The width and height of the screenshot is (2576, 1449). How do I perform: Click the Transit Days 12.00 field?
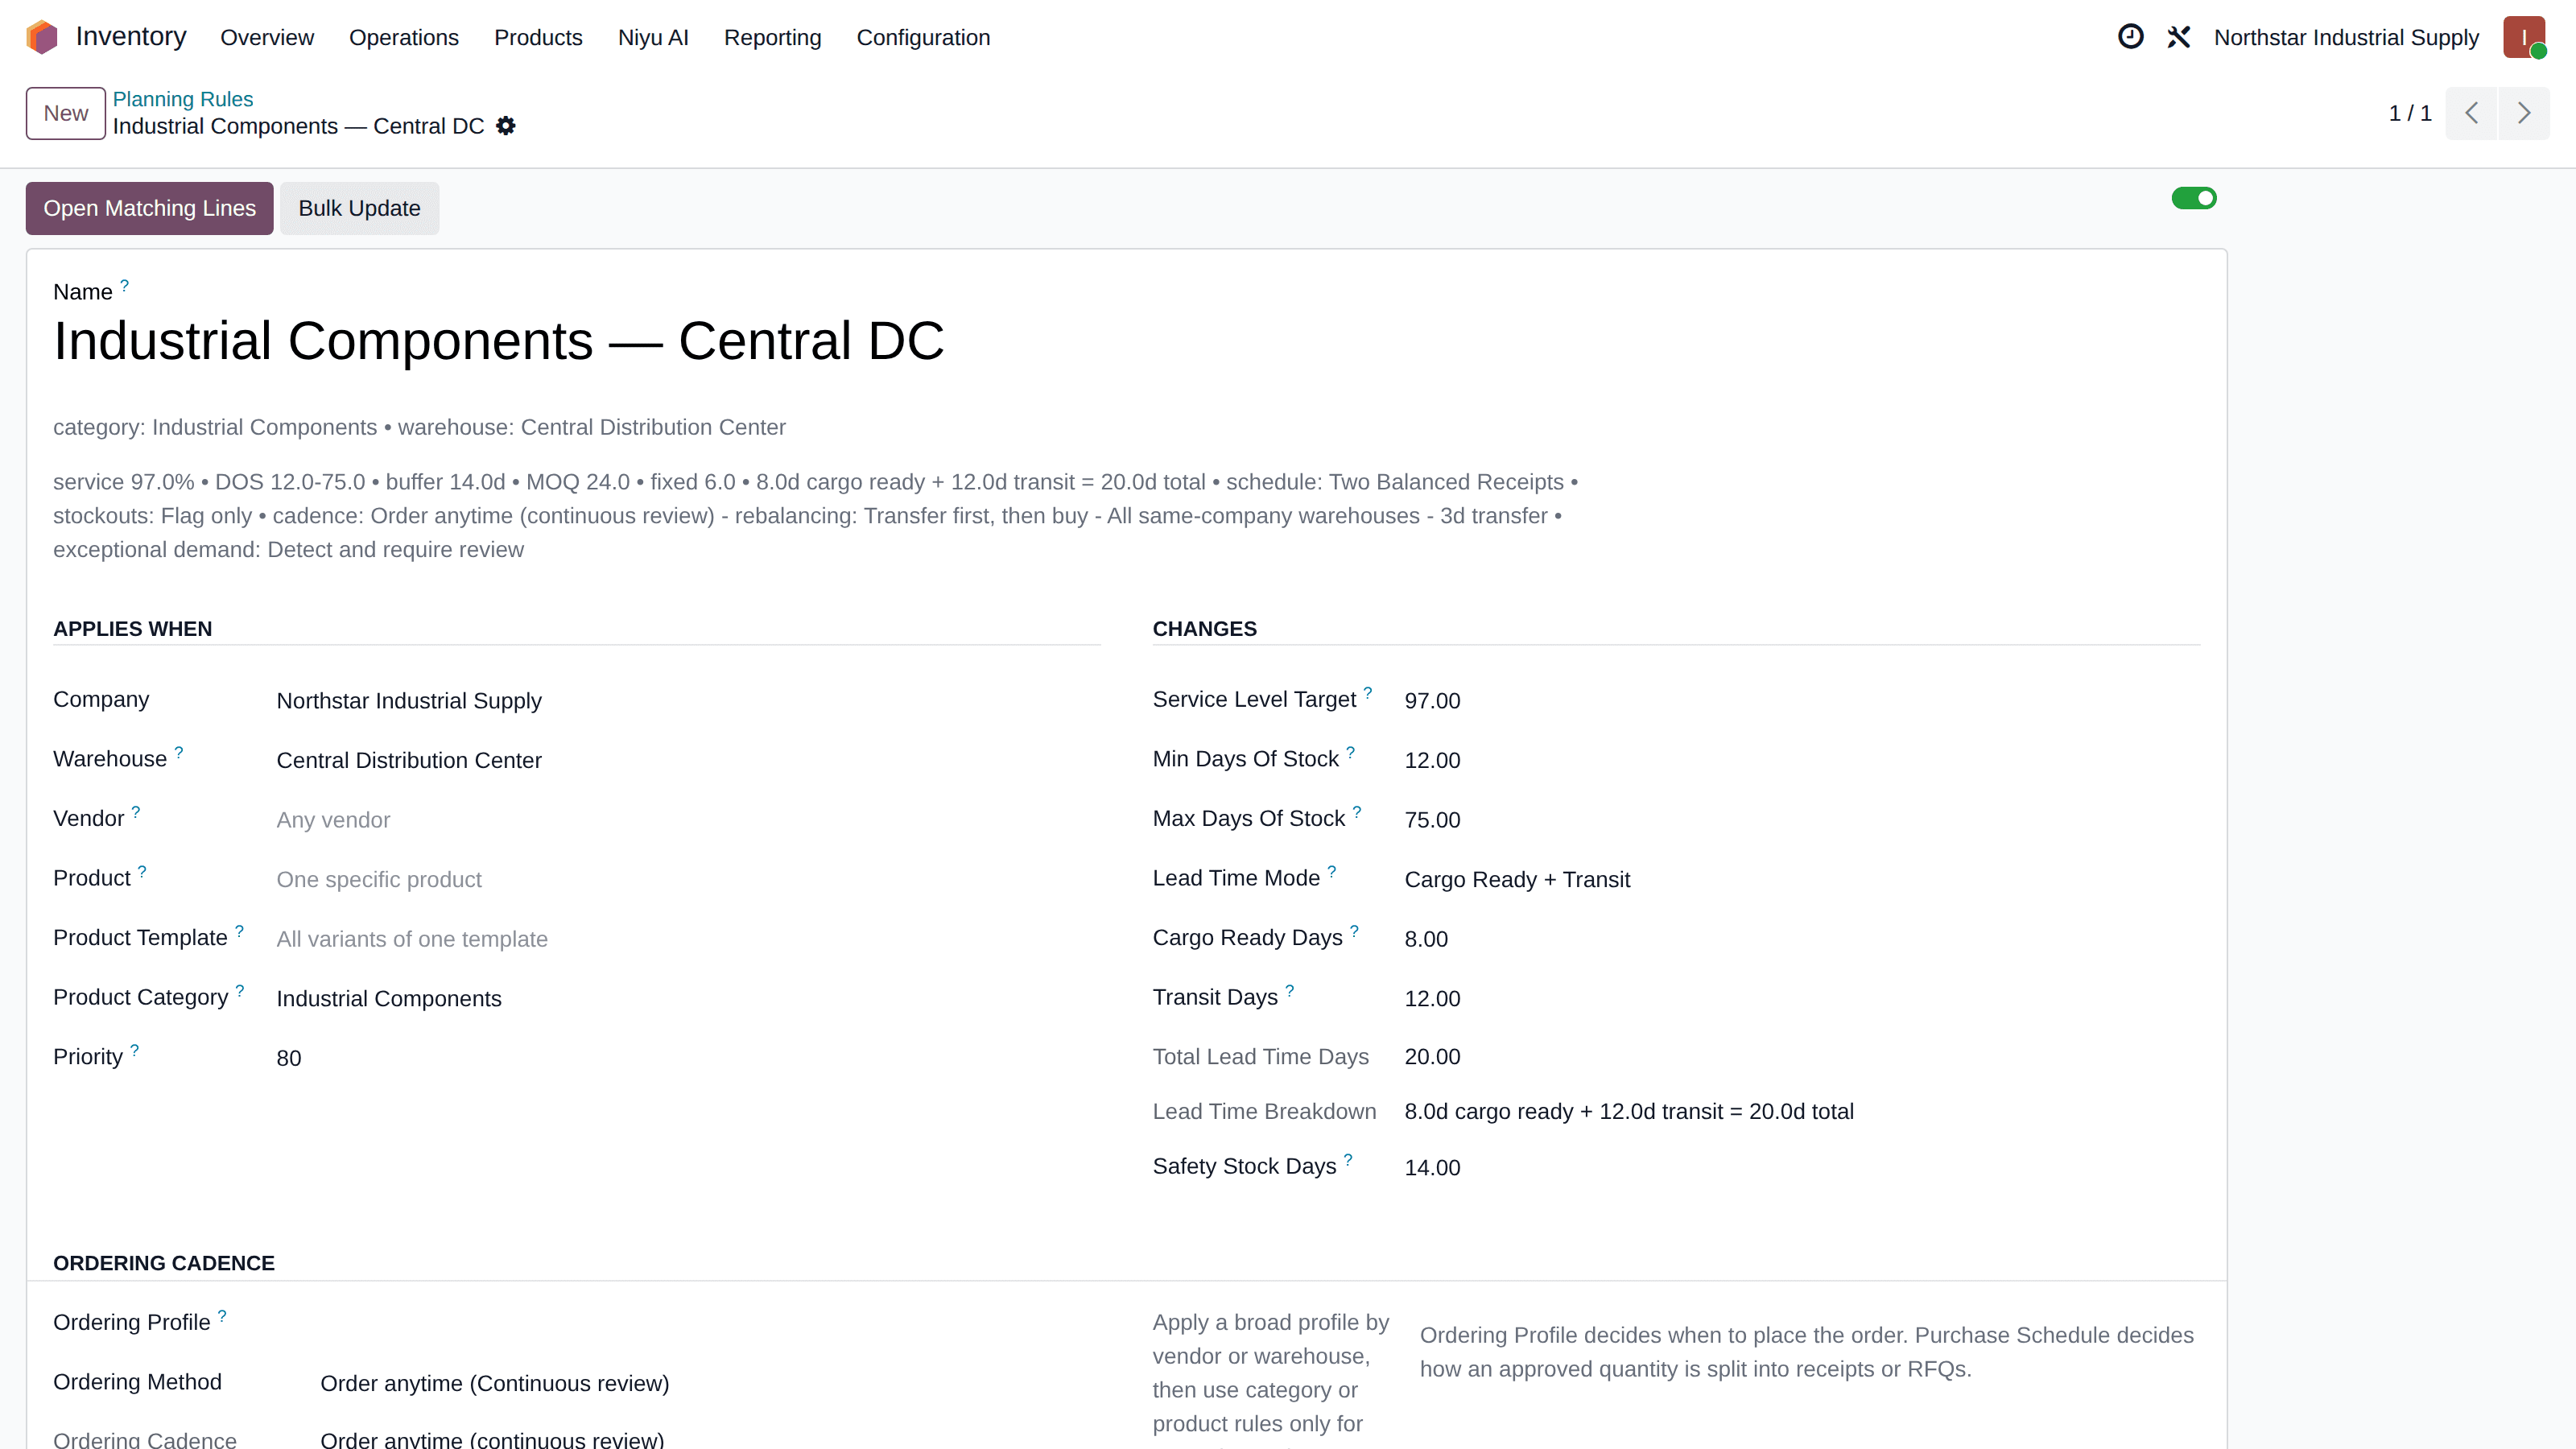1802,998
